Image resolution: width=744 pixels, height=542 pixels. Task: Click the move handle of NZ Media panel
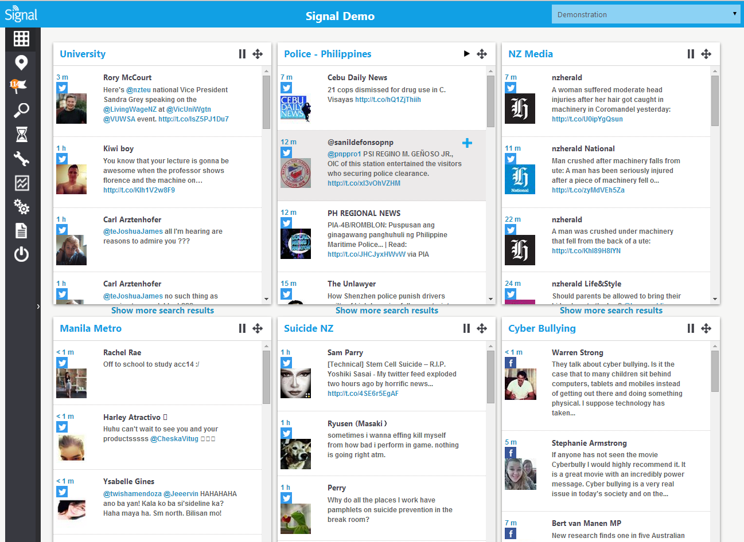click(706, 54)
